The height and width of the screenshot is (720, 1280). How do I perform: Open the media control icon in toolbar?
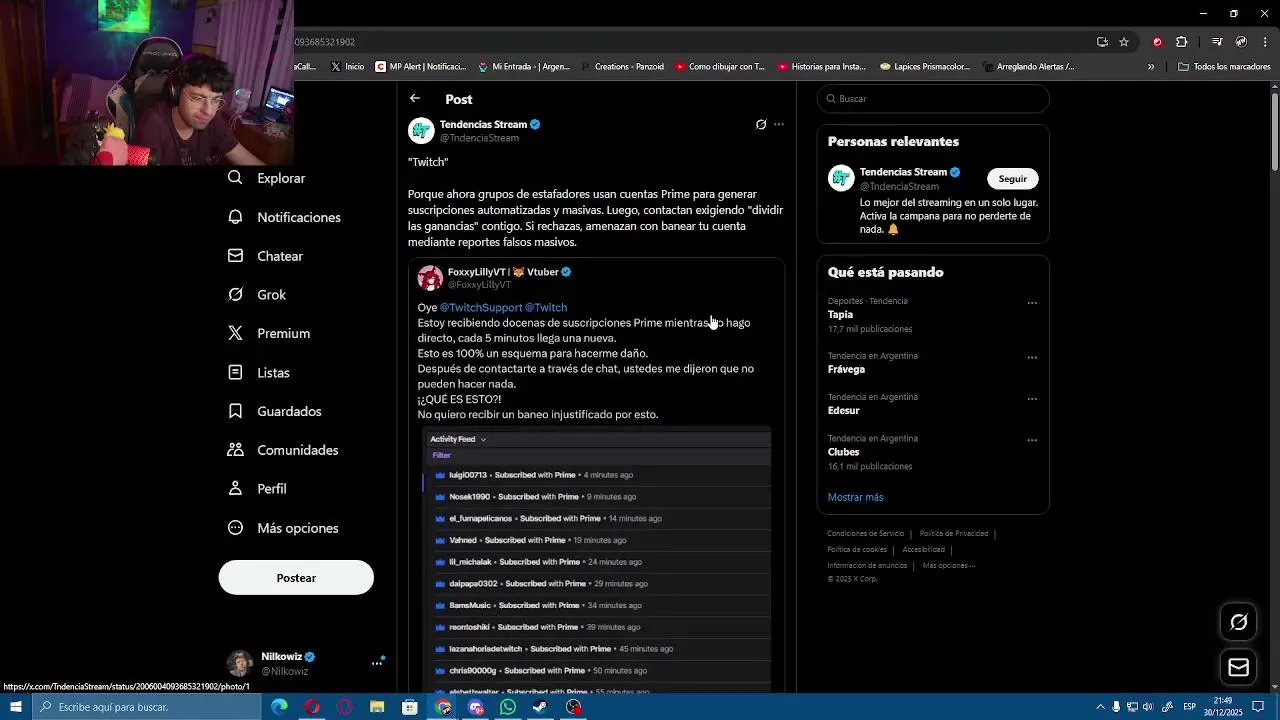pyautogui.click(x=1217, y=42)
